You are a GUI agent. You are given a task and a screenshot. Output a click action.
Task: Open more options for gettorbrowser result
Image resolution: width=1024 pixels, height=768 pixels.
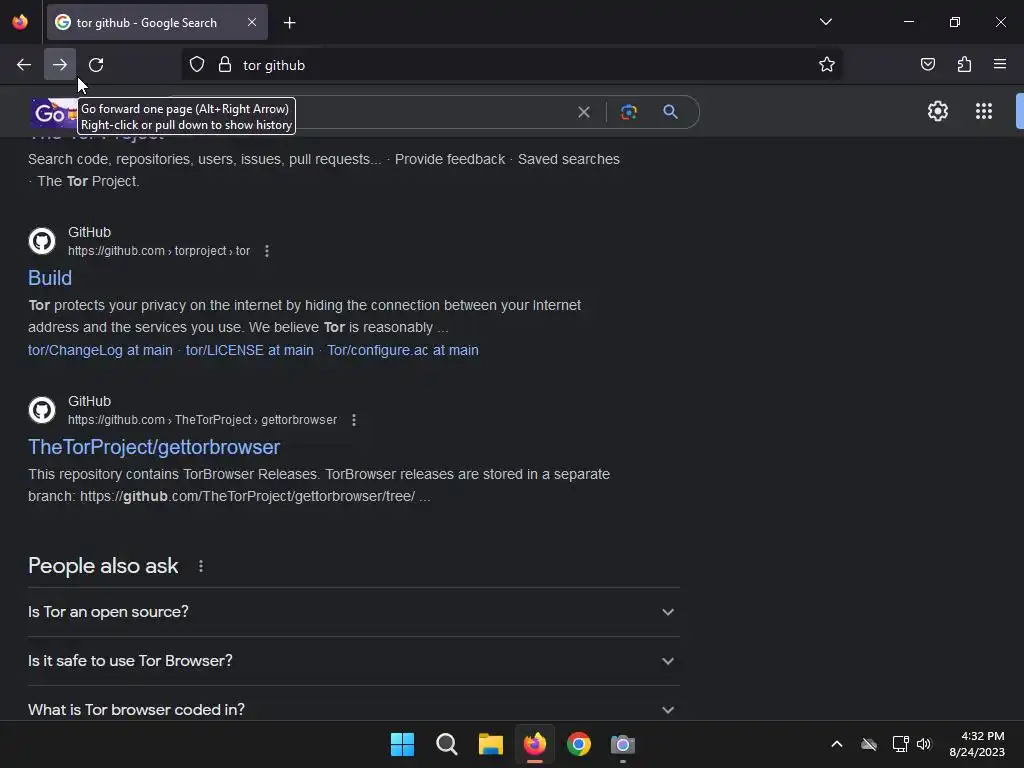click(354, 420)
